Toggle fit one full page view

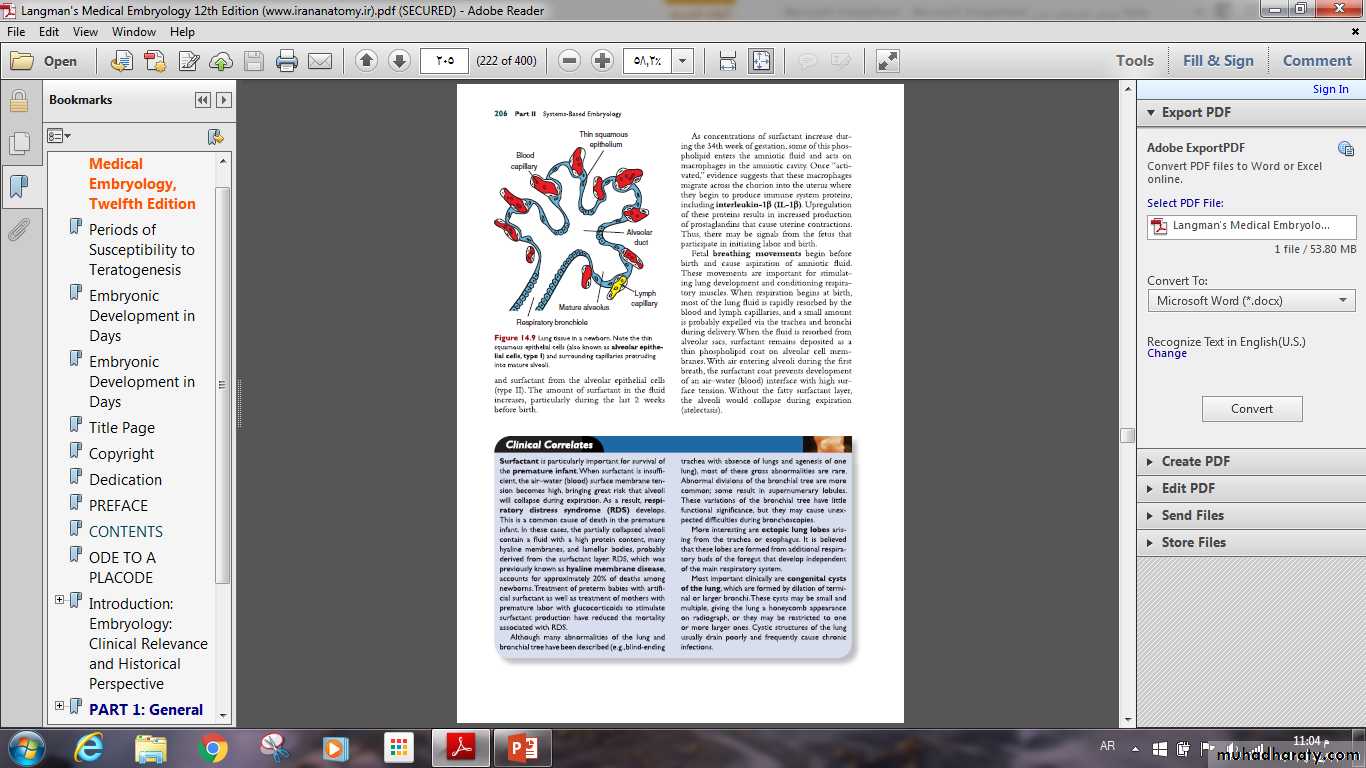[761, 61]
